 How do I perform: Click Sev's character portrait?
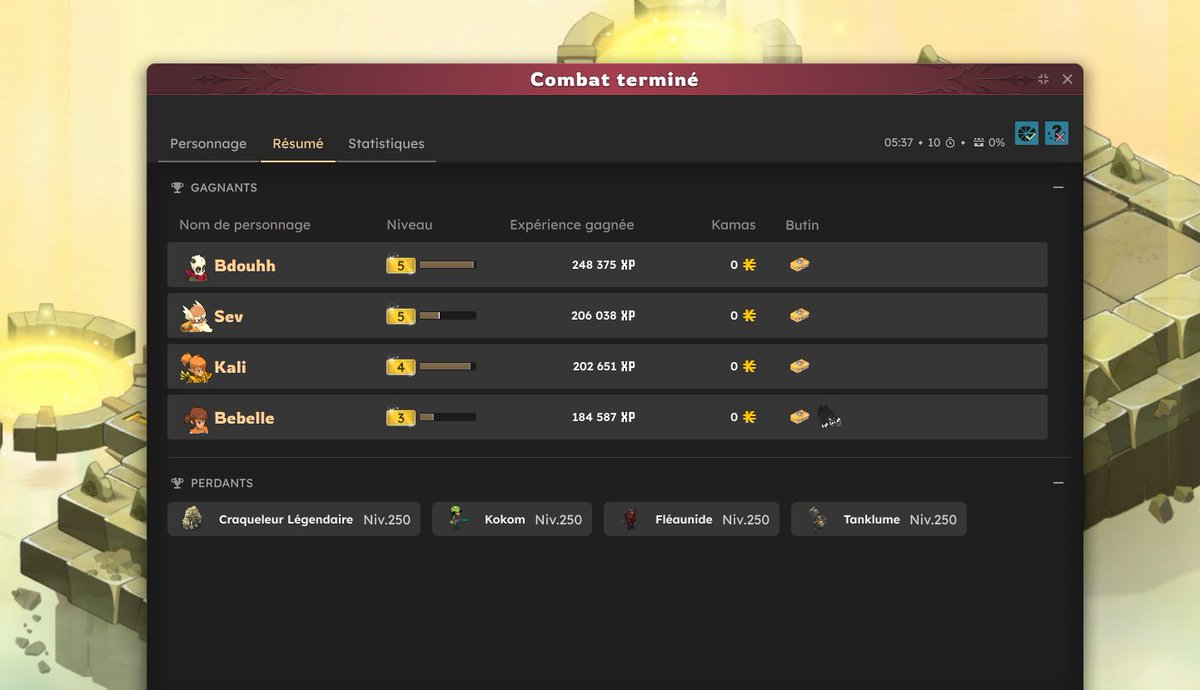pos(195,316)
